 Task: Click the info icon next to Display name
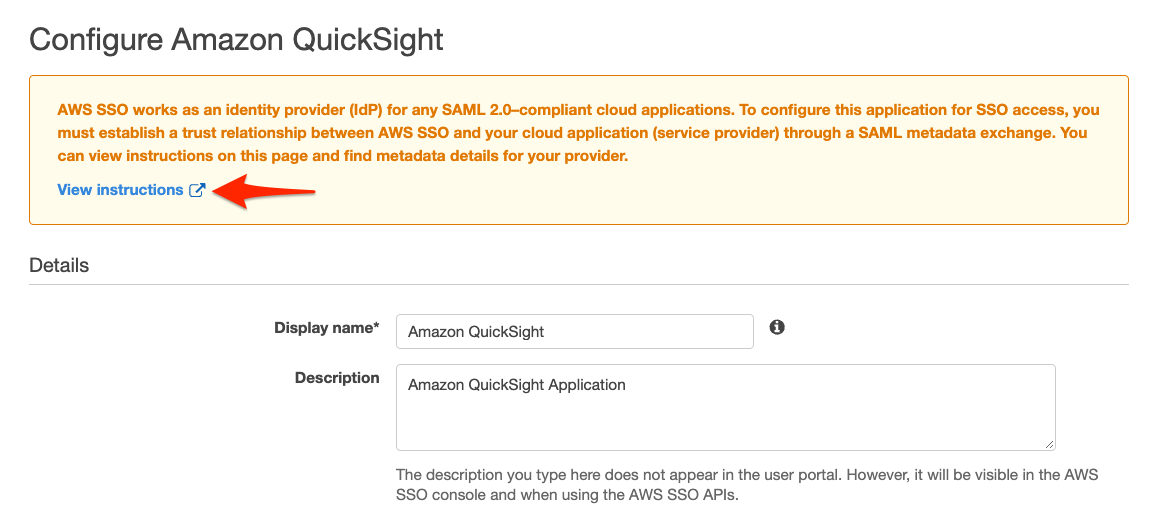777,327
